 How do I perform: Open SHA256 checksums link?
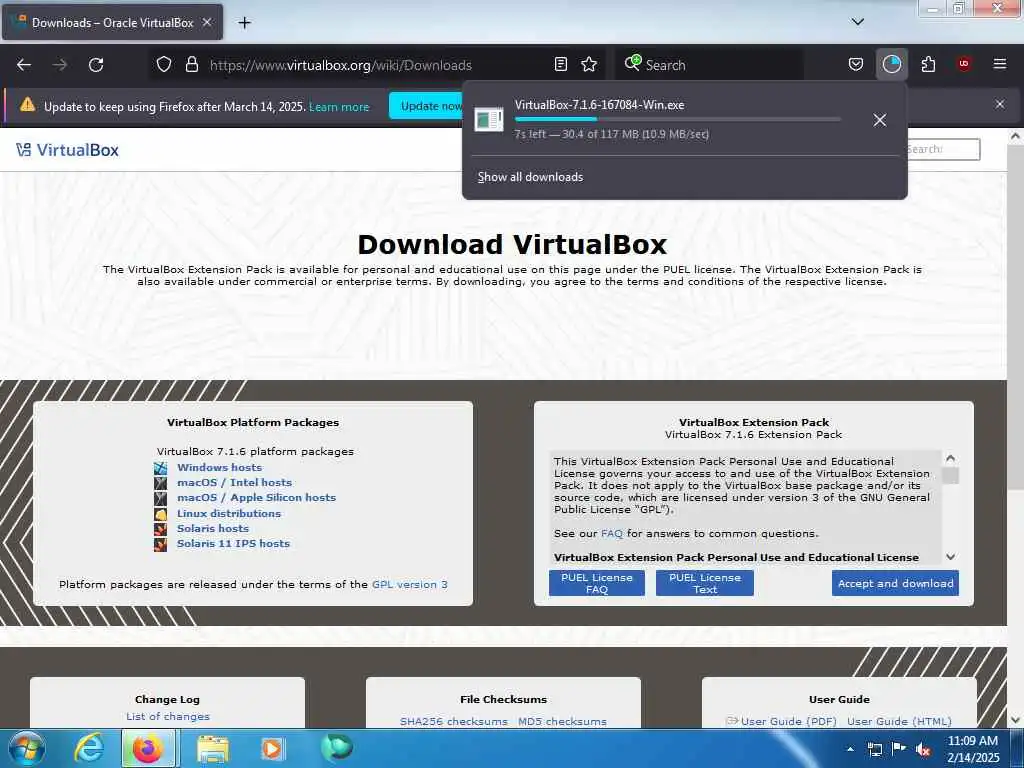[453, 721]
